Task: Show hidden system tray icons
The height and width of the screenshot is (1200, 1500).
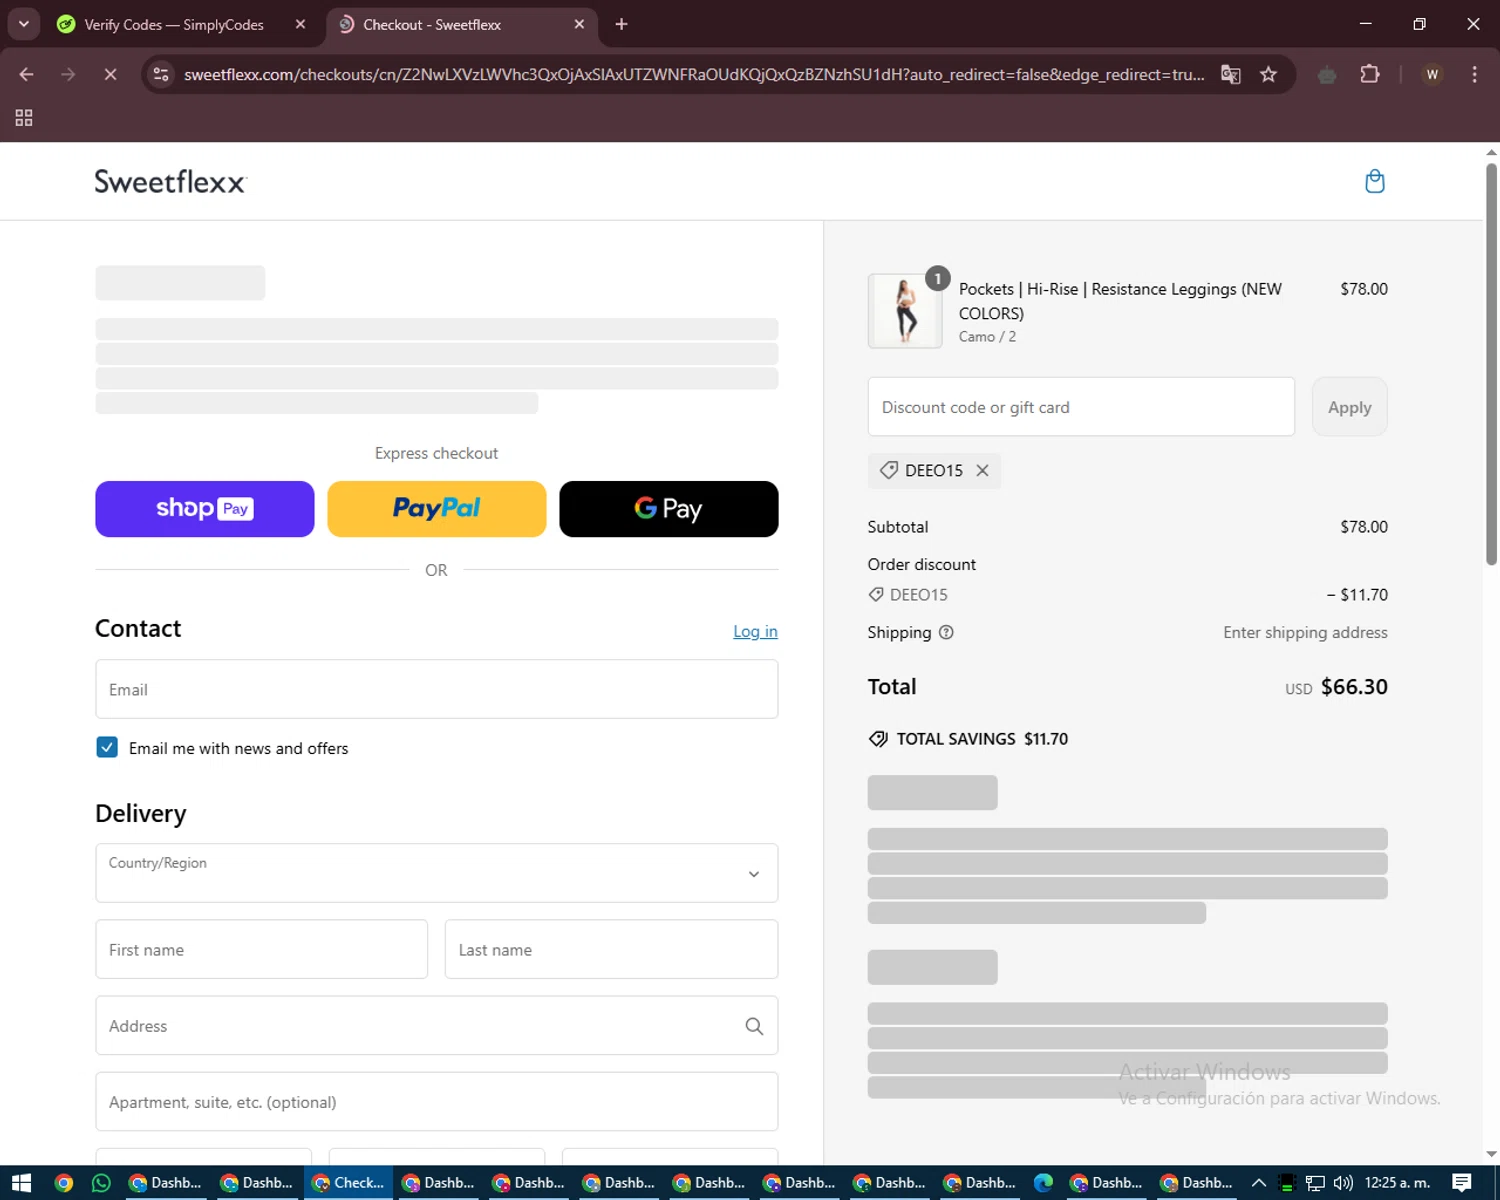Action: pos(1259,1183)
